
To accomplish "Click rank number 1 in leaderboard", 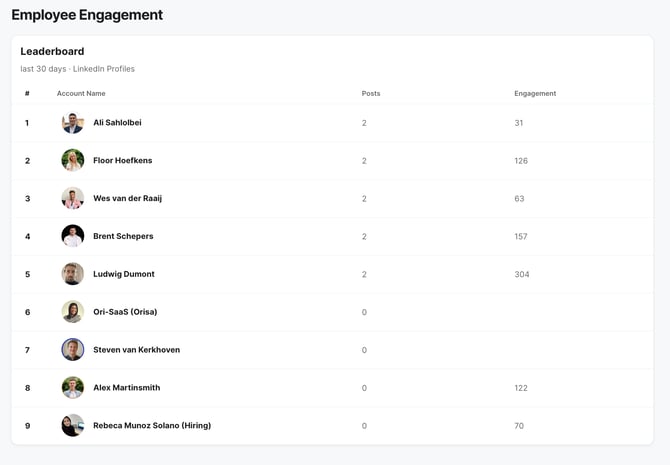I will coord(27,123).
